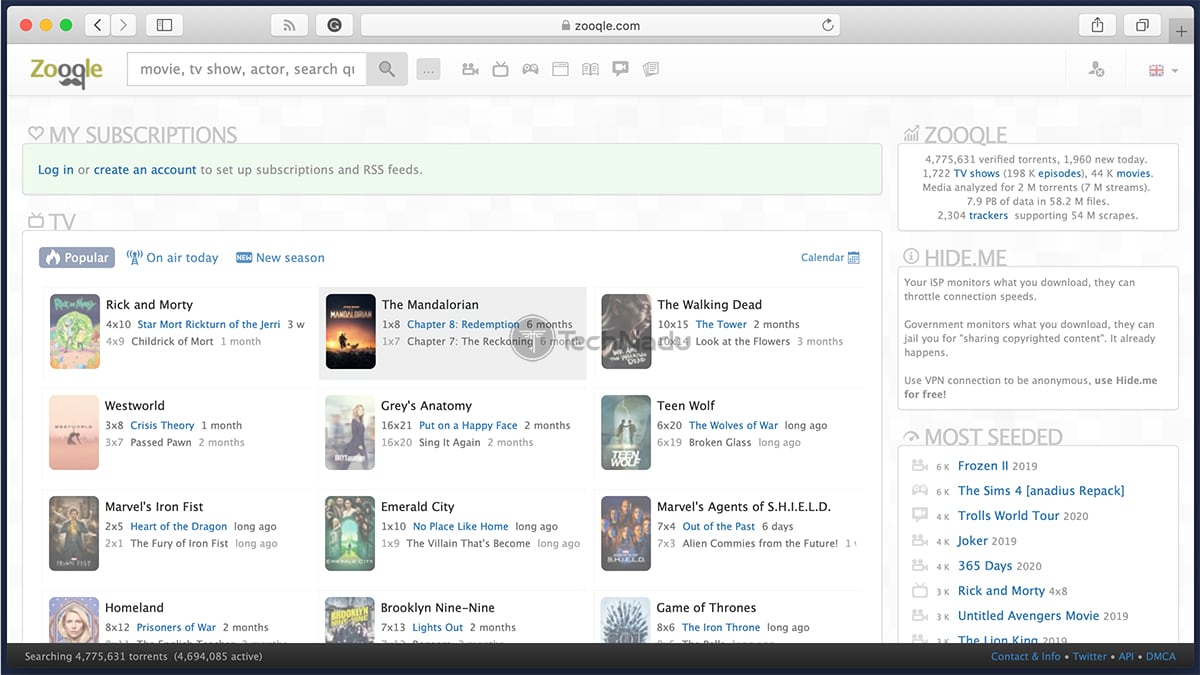This screenshot has height=675, width=1200.
Task: Go forward with Safari forward arrow
Action: click(x=124, y=25)
